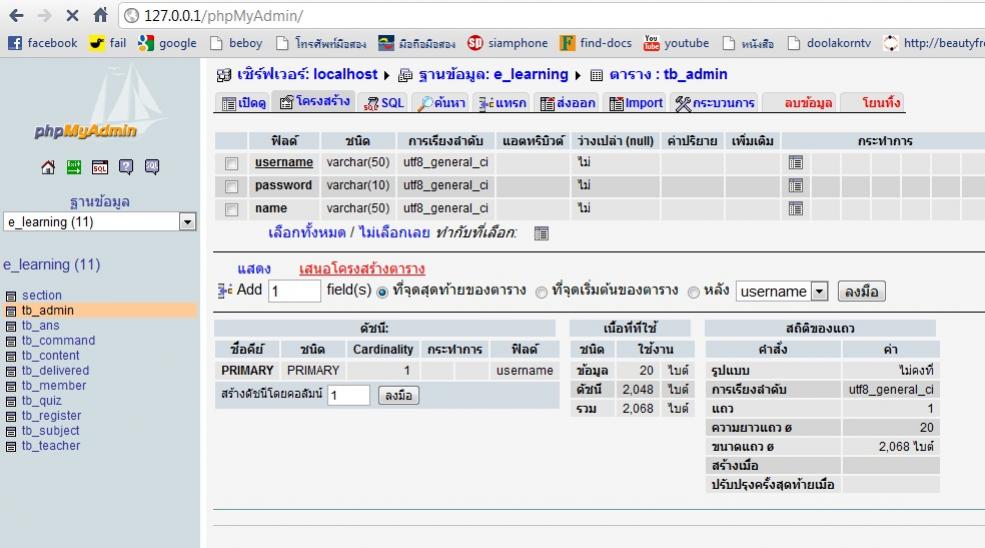Click the select all link
985x548 pixels.
tap(307, 233)
